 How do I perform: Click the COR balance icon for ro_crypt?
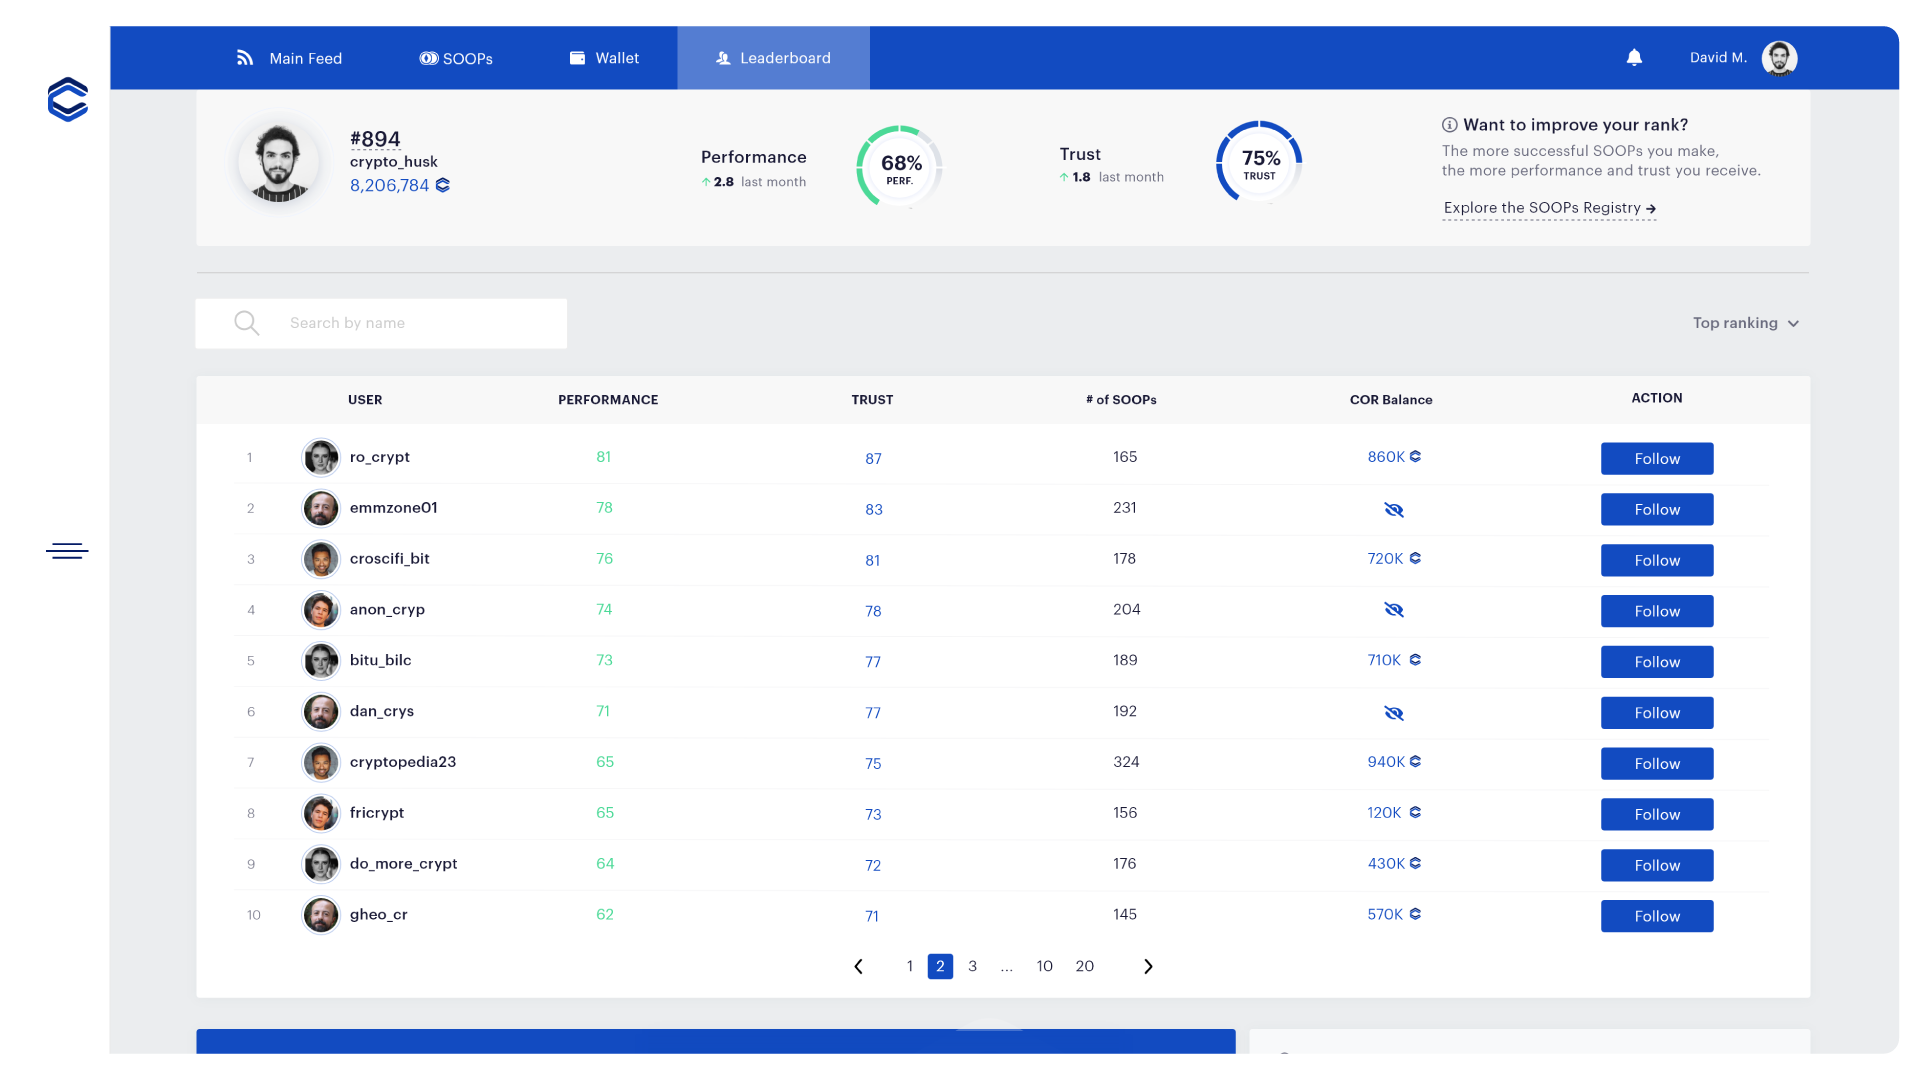(1415, 456)
